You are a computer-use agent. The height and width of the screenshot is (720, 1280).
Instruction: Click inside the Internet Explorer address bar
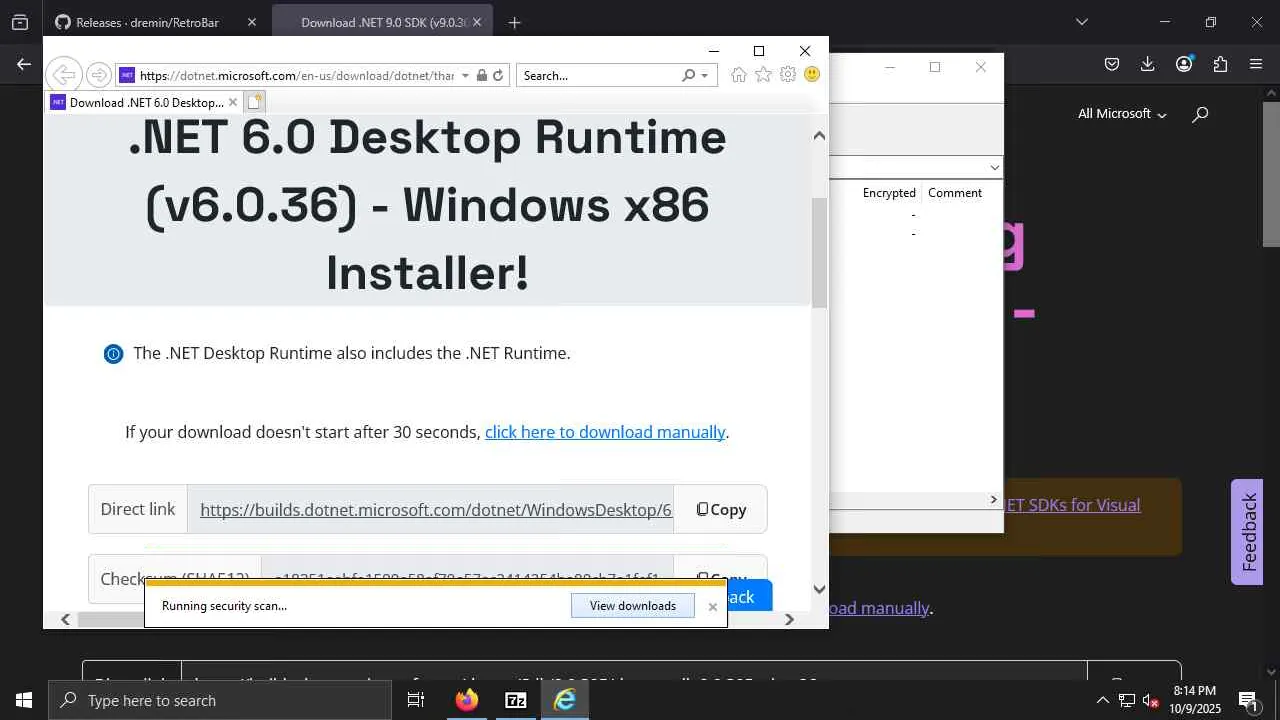(x=297, y=76)
